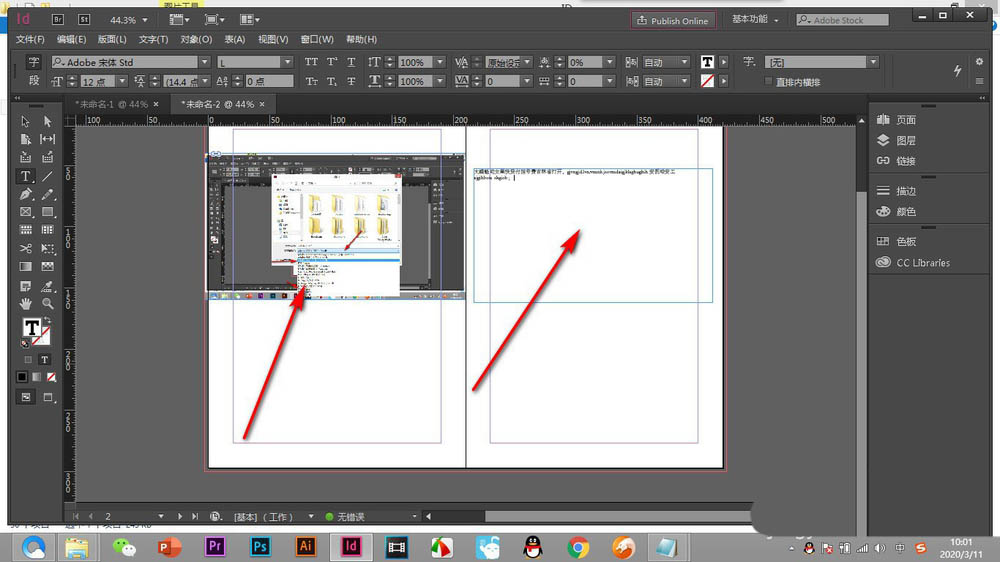Open the font style L dropdown

tap(288, 62)
